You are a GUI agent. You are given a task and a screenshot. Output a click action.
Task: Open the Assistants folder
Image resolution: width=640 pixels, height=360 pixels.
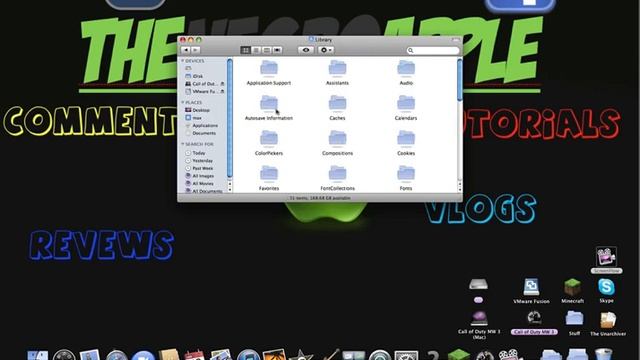tap(337, 68)
